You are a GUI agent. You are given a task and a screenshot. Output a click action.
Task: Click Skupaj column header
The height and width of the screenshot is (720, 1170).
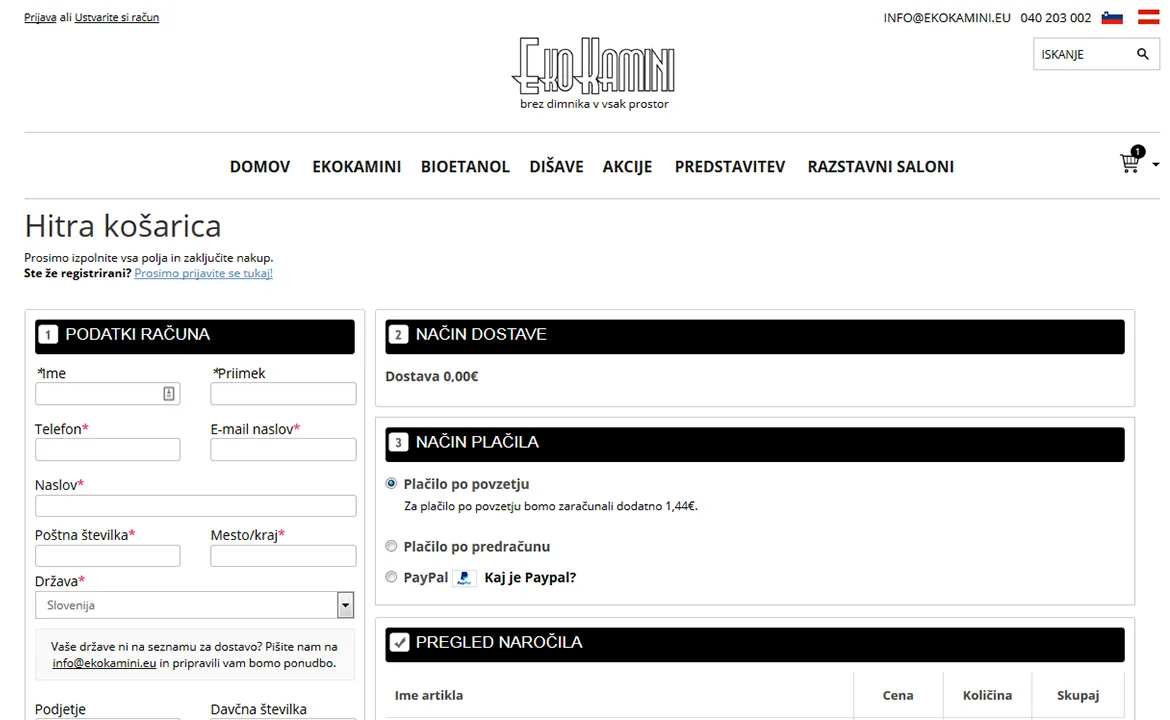1077,695
